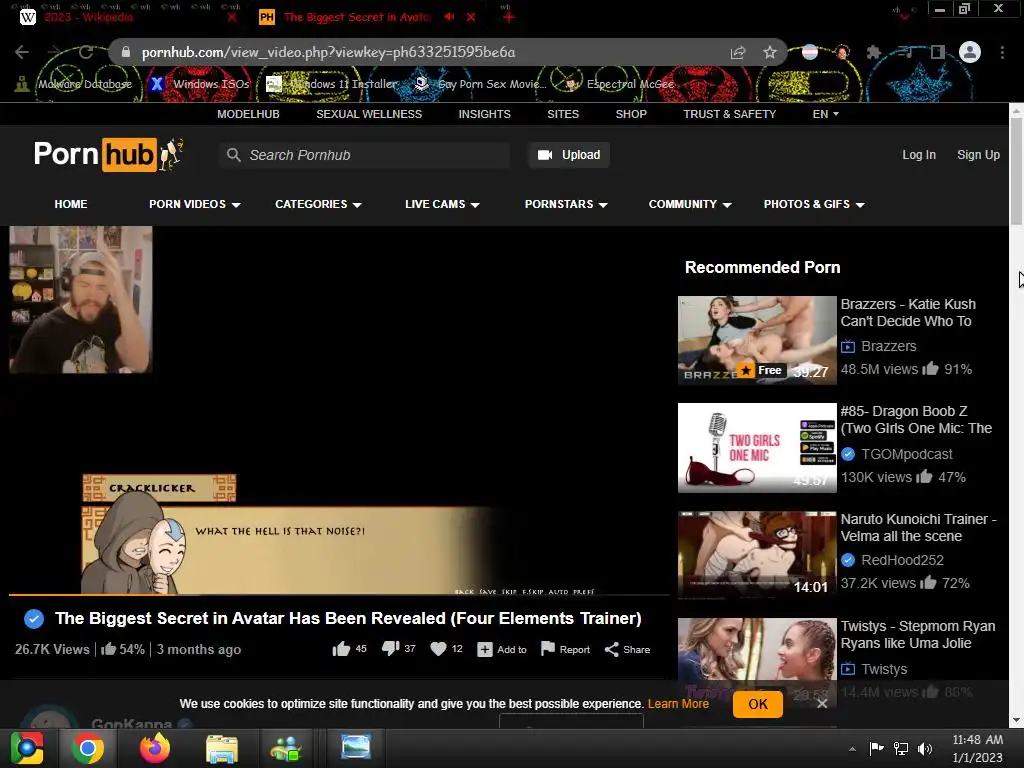The image size is (1024, 768).
Task: Open Chrome from the taskbar
Action: tap(88, 748)
